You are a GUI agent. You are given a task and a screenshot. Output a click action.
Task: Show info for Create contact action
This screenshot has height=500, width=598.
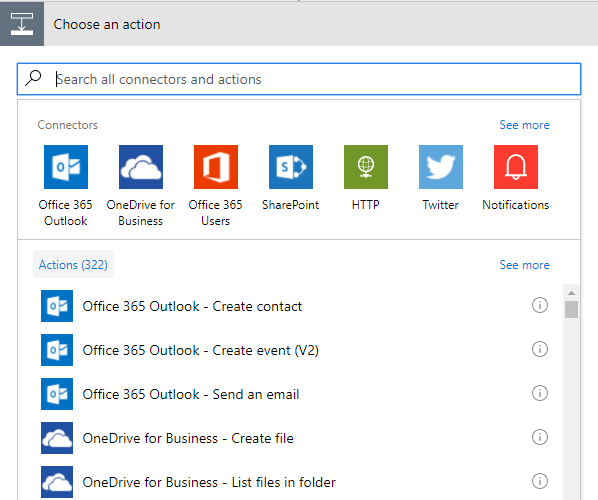pos(540,305)
